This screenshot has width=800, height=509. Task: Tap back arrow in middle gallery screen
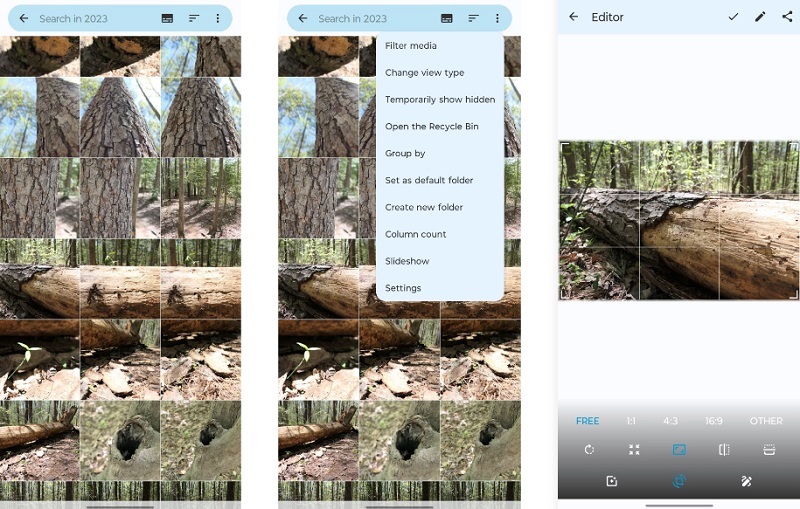click(303, 18)
